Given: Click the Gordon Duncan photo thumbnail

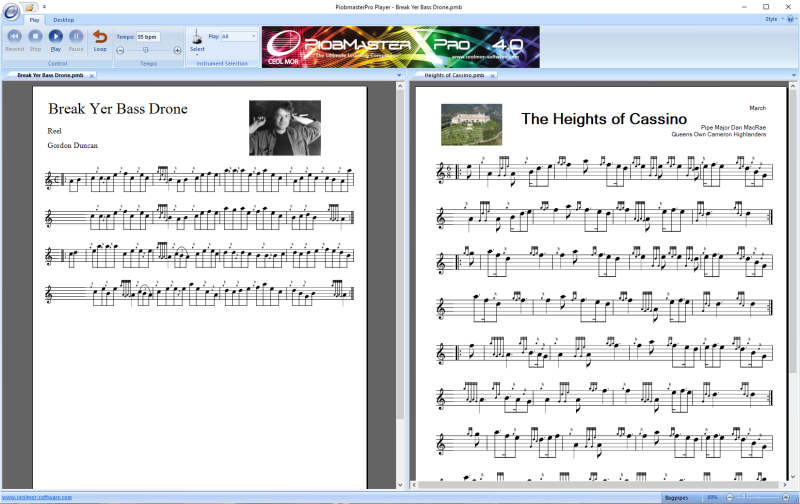Looking at the screenshot, I should coord(284,127).
